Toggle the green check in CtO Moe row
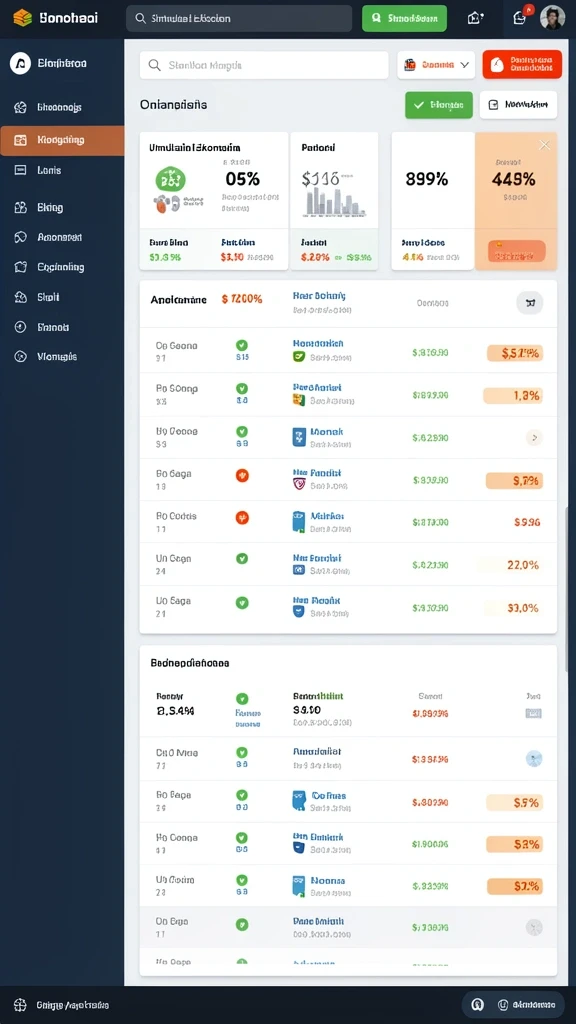This screenshot has width=576, height=1024. (x=242, y=752)
